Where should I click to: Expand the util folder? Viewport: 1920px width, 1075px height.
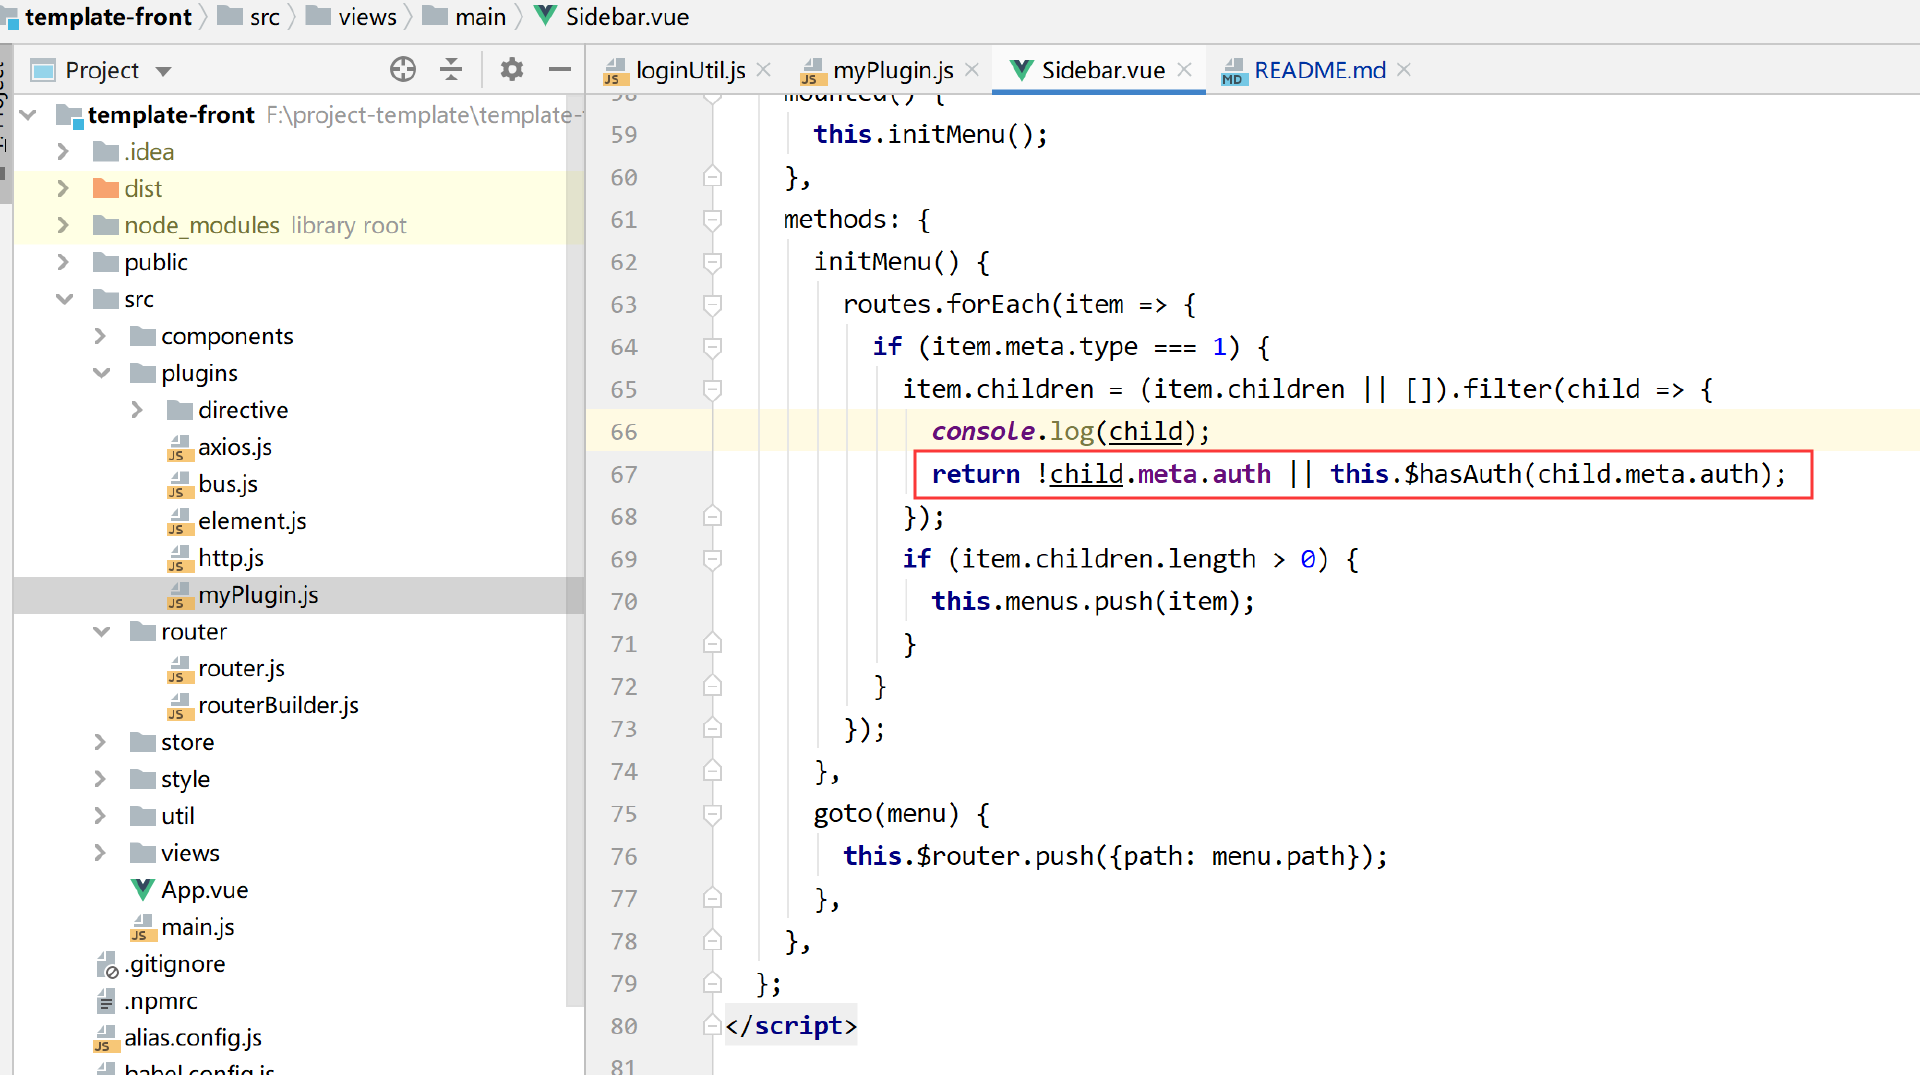tap(101, 817)
